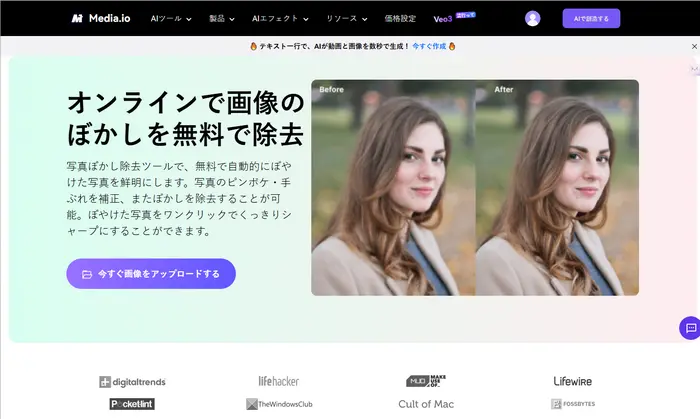Click the TheWindowsClub logo
700x419 pixels.
point(279,404)
